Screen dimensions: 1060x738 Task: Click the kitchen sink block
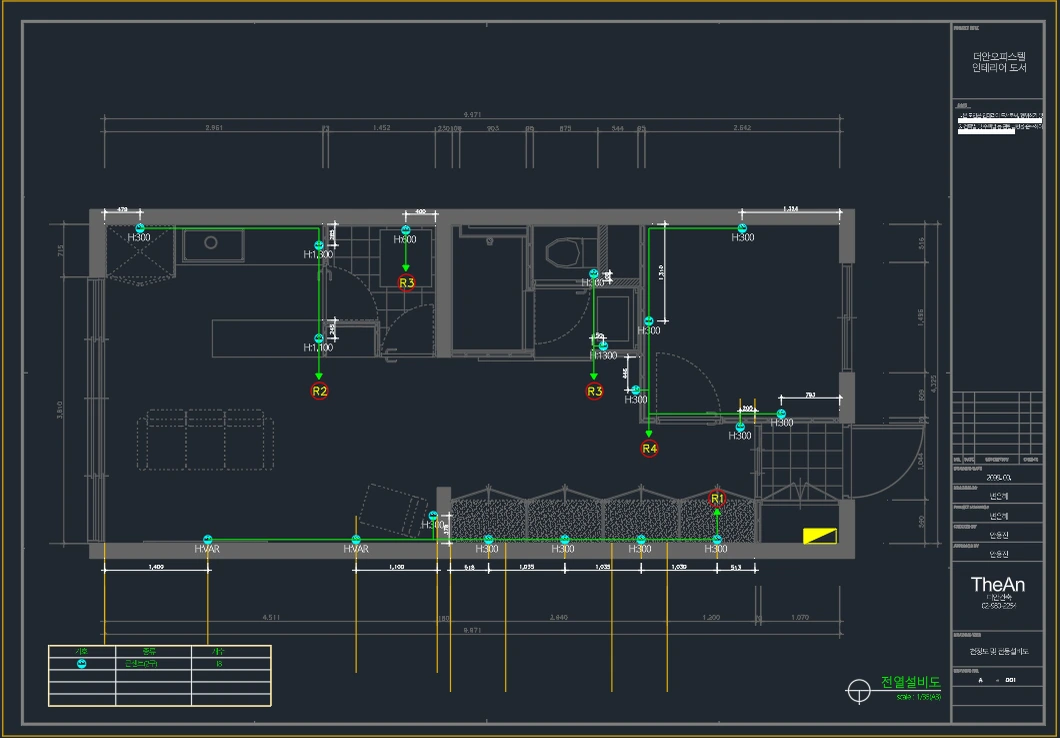point(214,243)
